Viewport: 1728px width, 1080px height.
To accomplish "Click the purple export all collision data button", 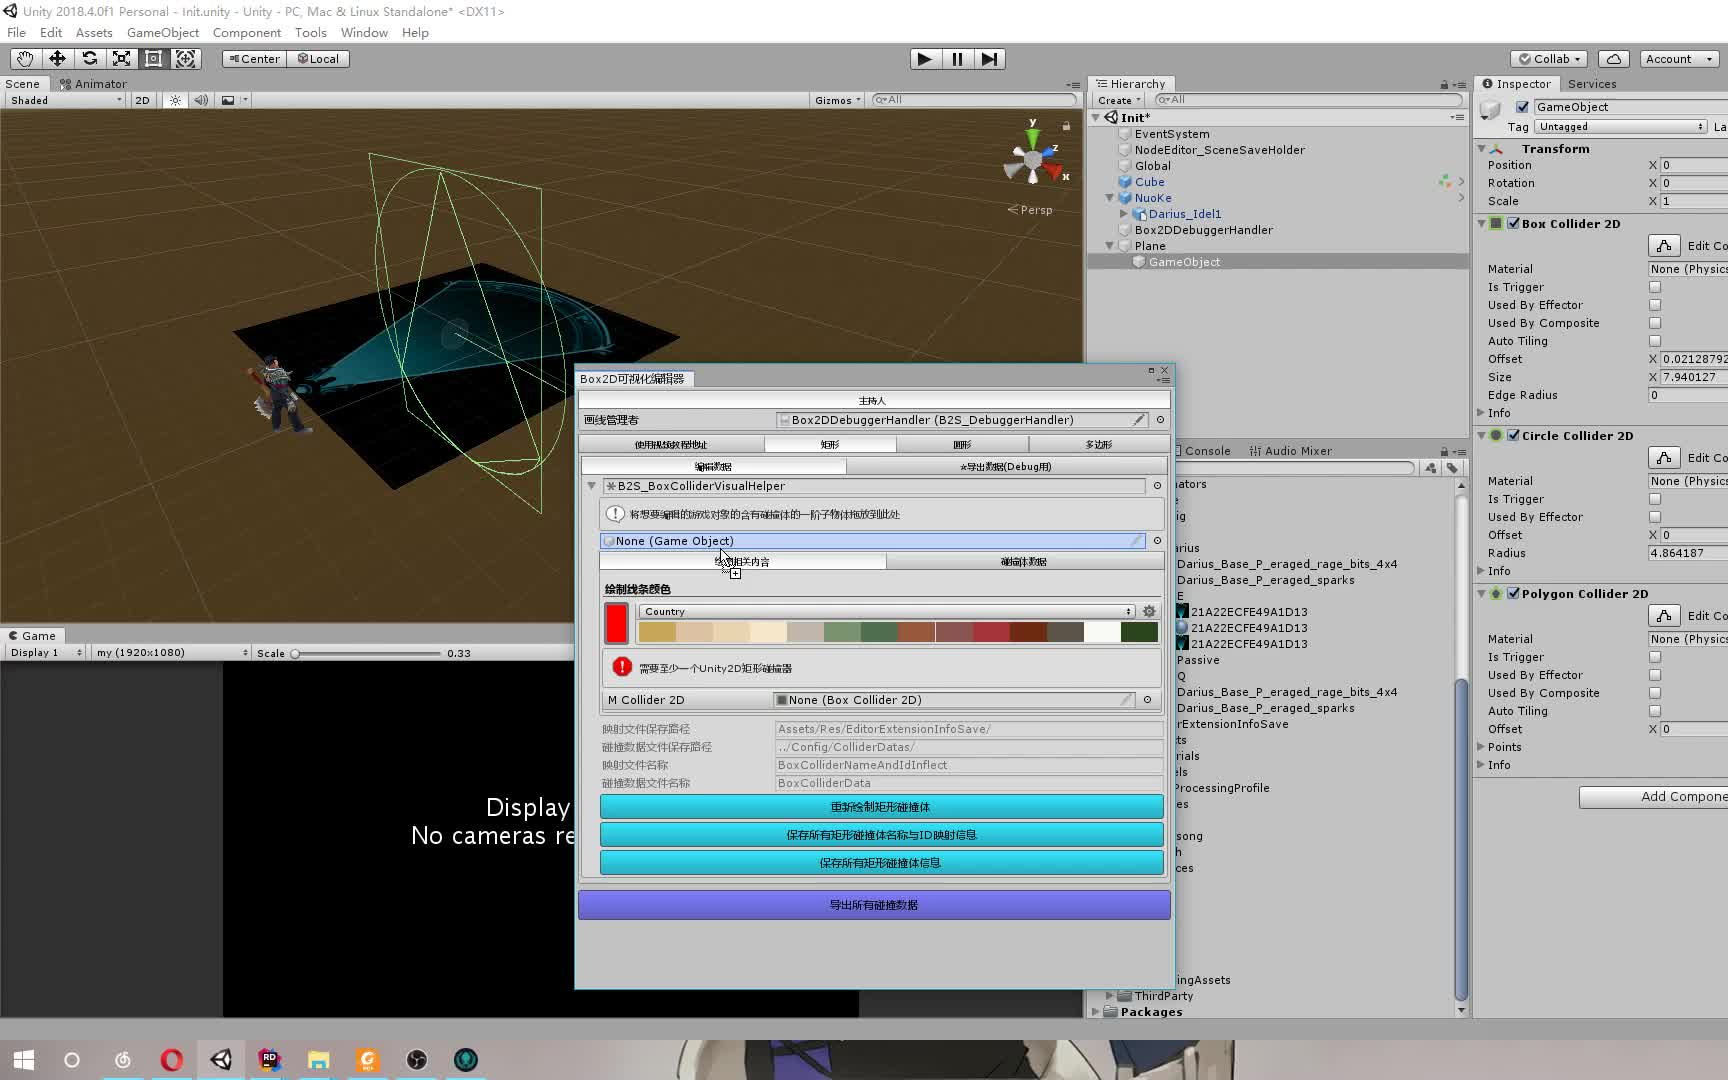I will pyautogui.click(x=874, y=905).
